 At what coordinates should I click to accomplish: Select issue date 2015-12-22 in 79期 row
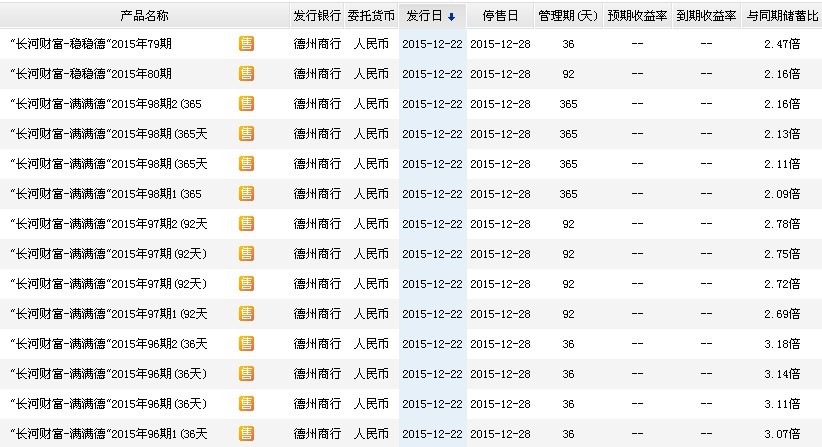[x=432, y=44]
